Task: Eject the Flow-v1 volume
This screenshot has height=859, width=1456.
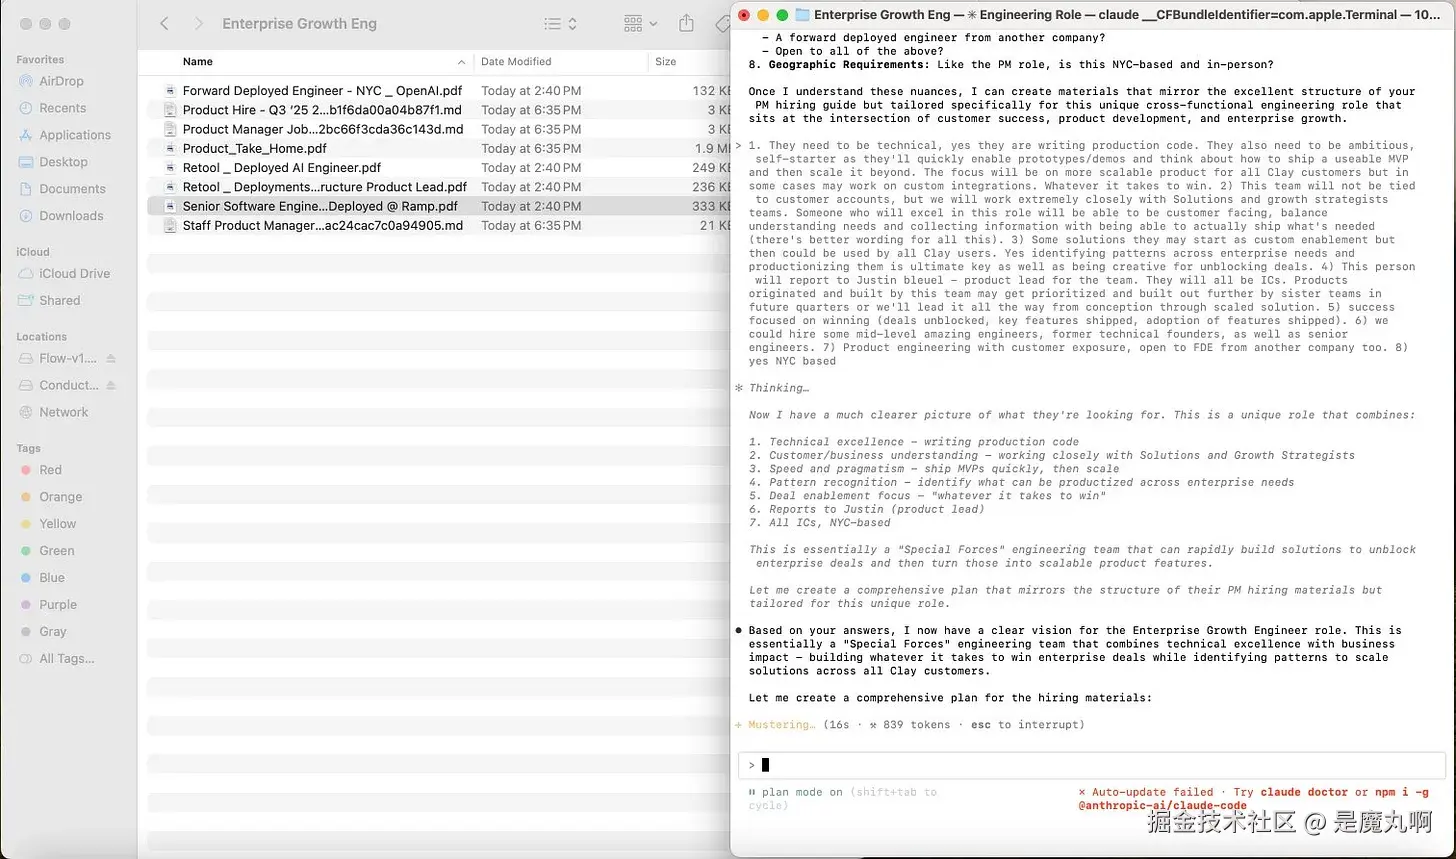Action: pyautogui.click(x=111, y=358)
